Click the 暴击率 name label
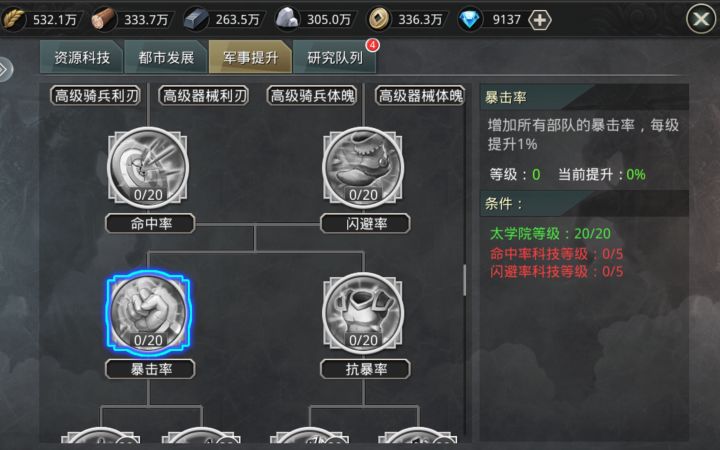The height and width of the screenshot is (450, 720). click(x=150, y=369)
